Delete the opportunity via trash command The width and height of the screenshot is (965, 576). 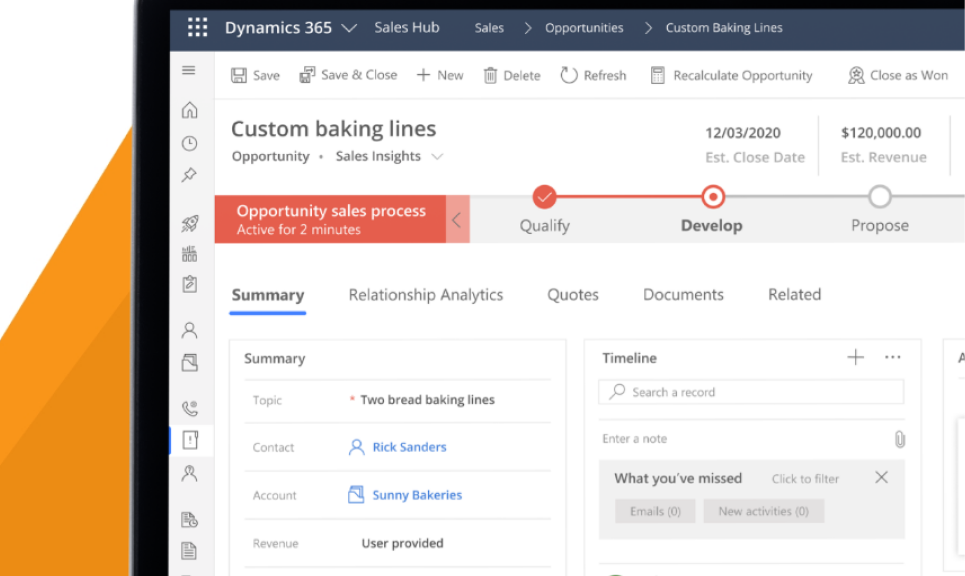tap(511, 75)
